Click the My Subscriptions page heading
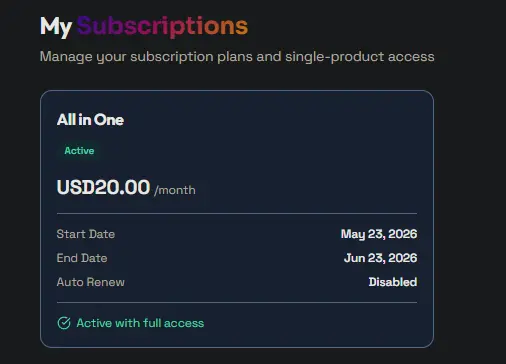Viewport: 506px width, 364px height. pos(144,26)
